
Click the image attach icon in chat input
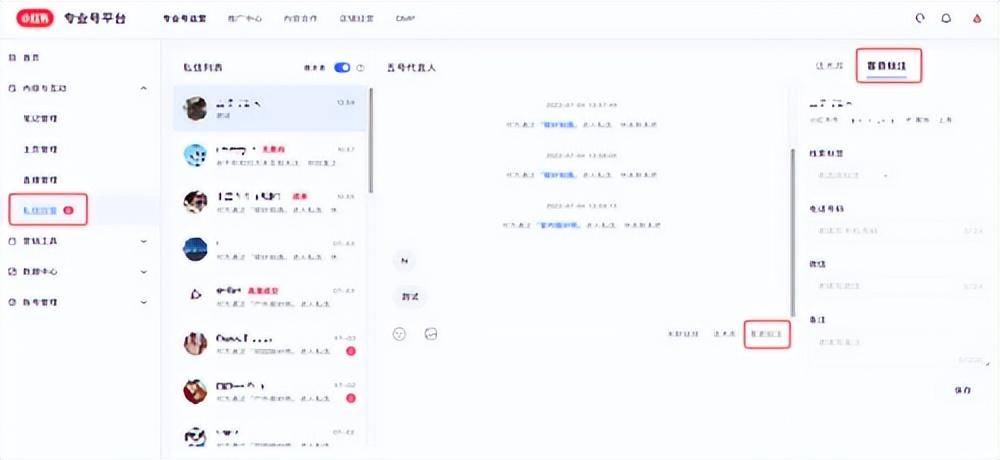pos(431,334)
